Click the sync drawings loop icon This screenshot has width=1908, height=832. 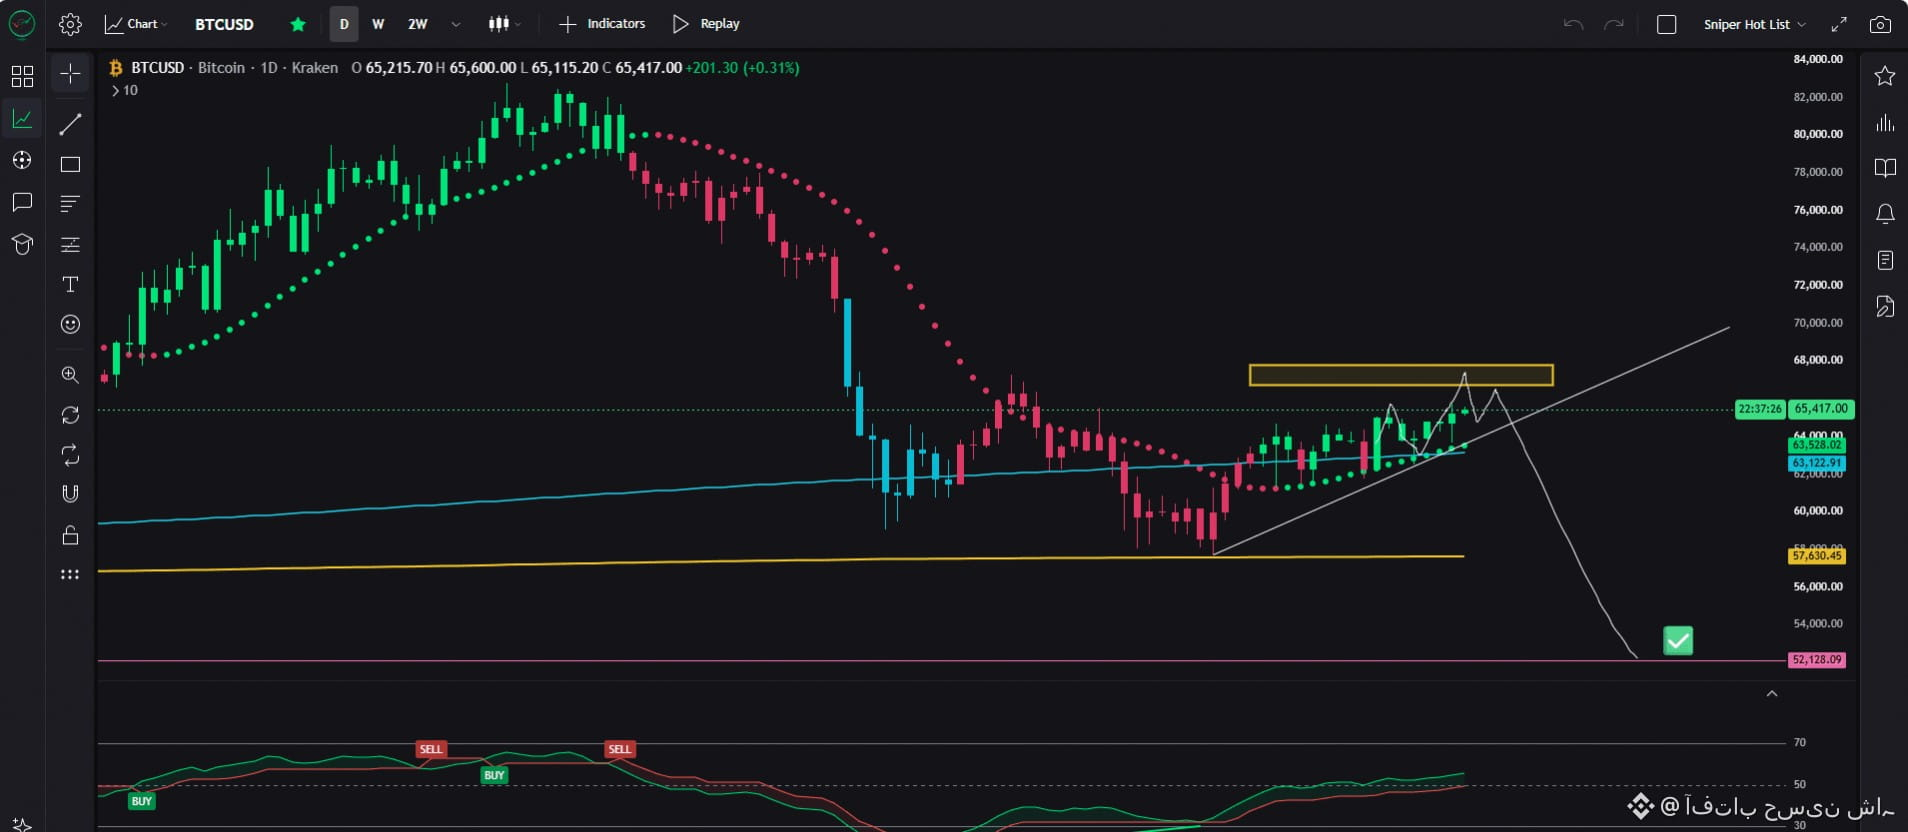point(70,455)
